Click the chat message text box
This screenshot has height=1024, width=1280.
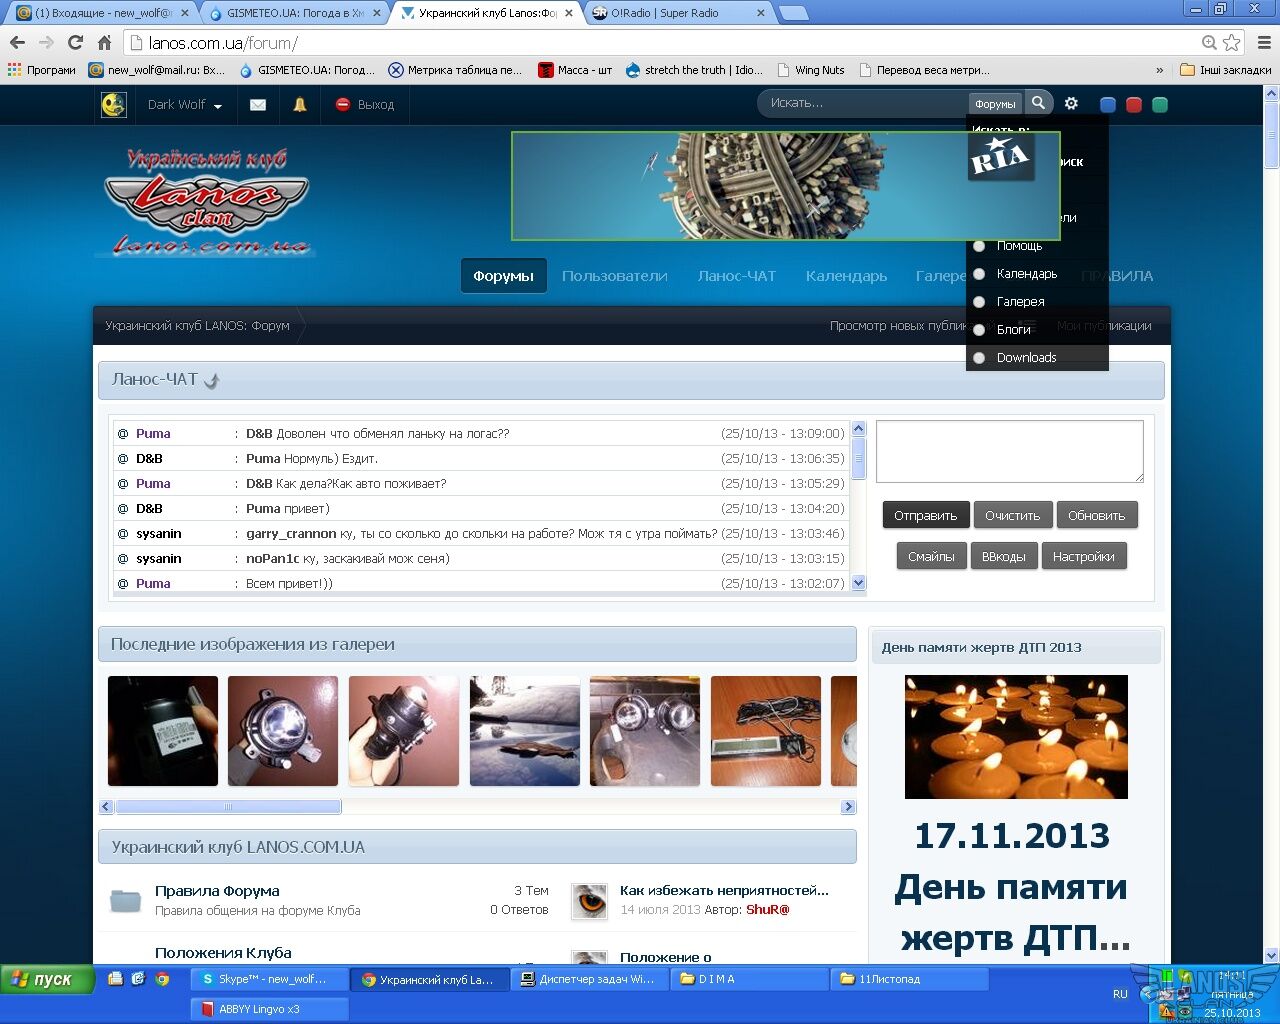[1009, 451]
